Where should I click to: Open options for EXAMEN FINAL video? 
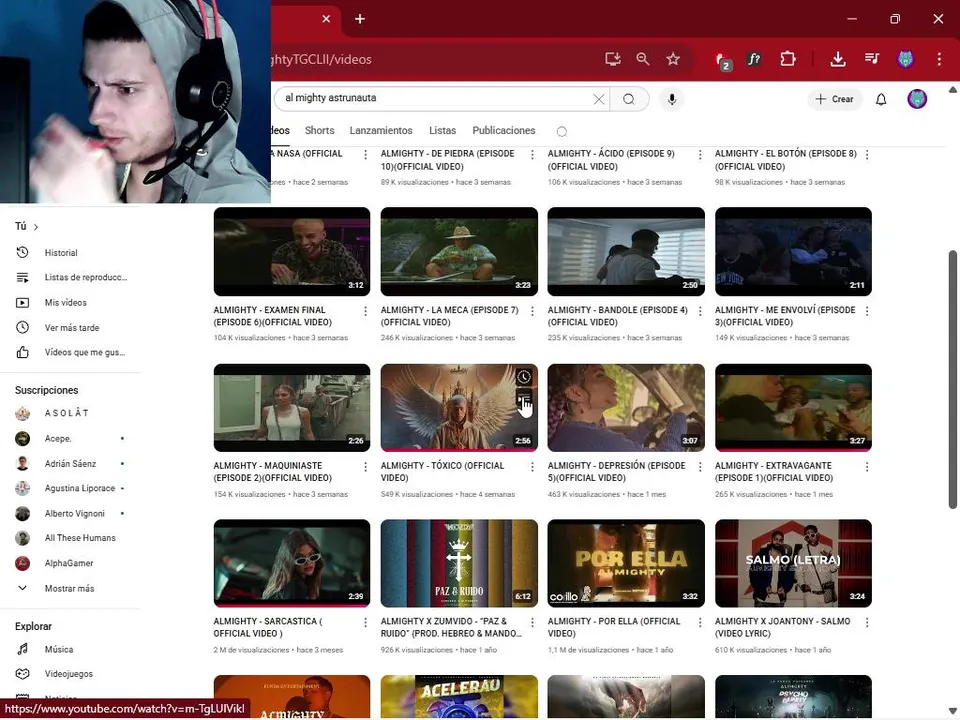coord(366,311)
